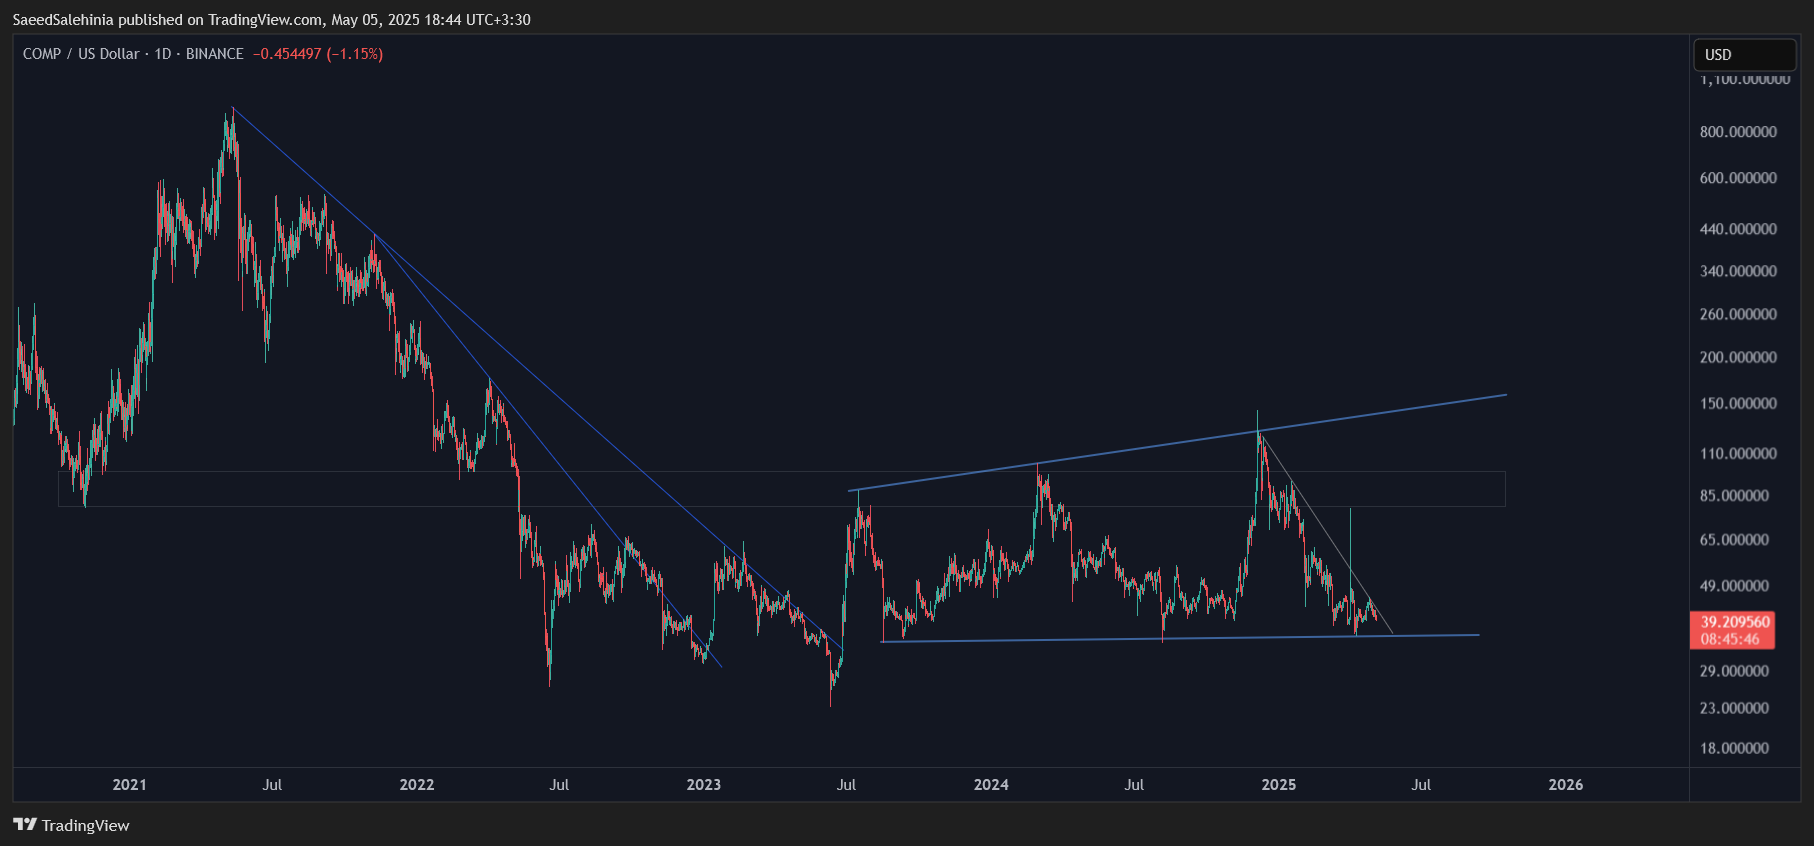Click the 2023 time axis label
Viewport: 1814px width, 846px height.
(704, 785)
